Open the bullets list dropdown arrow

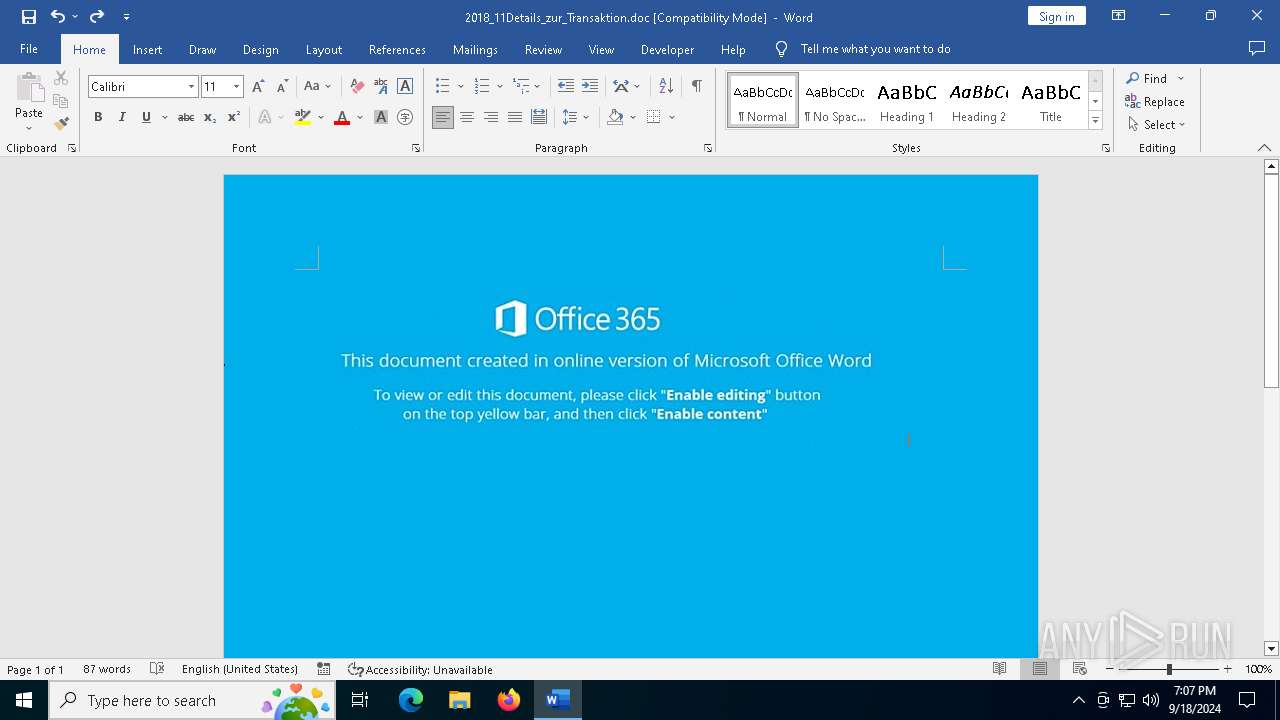click(x=460, y=86)
